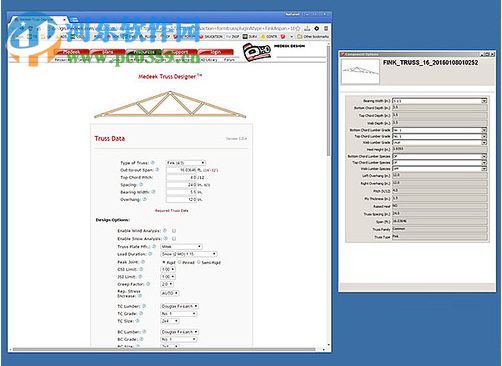This screenshot has width=502, height=366.
Task: Open the TC Grade dropdown
Action: click(x=179, y=314)
